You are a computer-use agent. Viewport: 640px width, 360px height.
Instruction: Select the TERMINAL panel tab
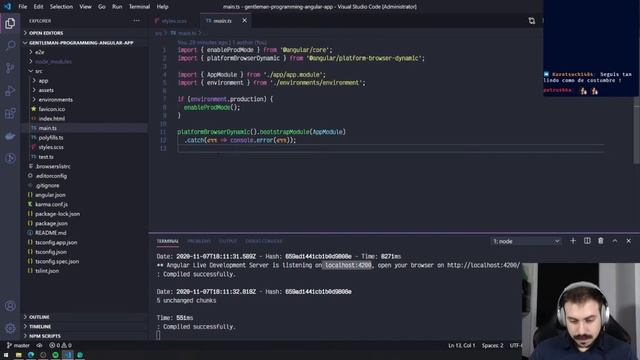point(167,241)
